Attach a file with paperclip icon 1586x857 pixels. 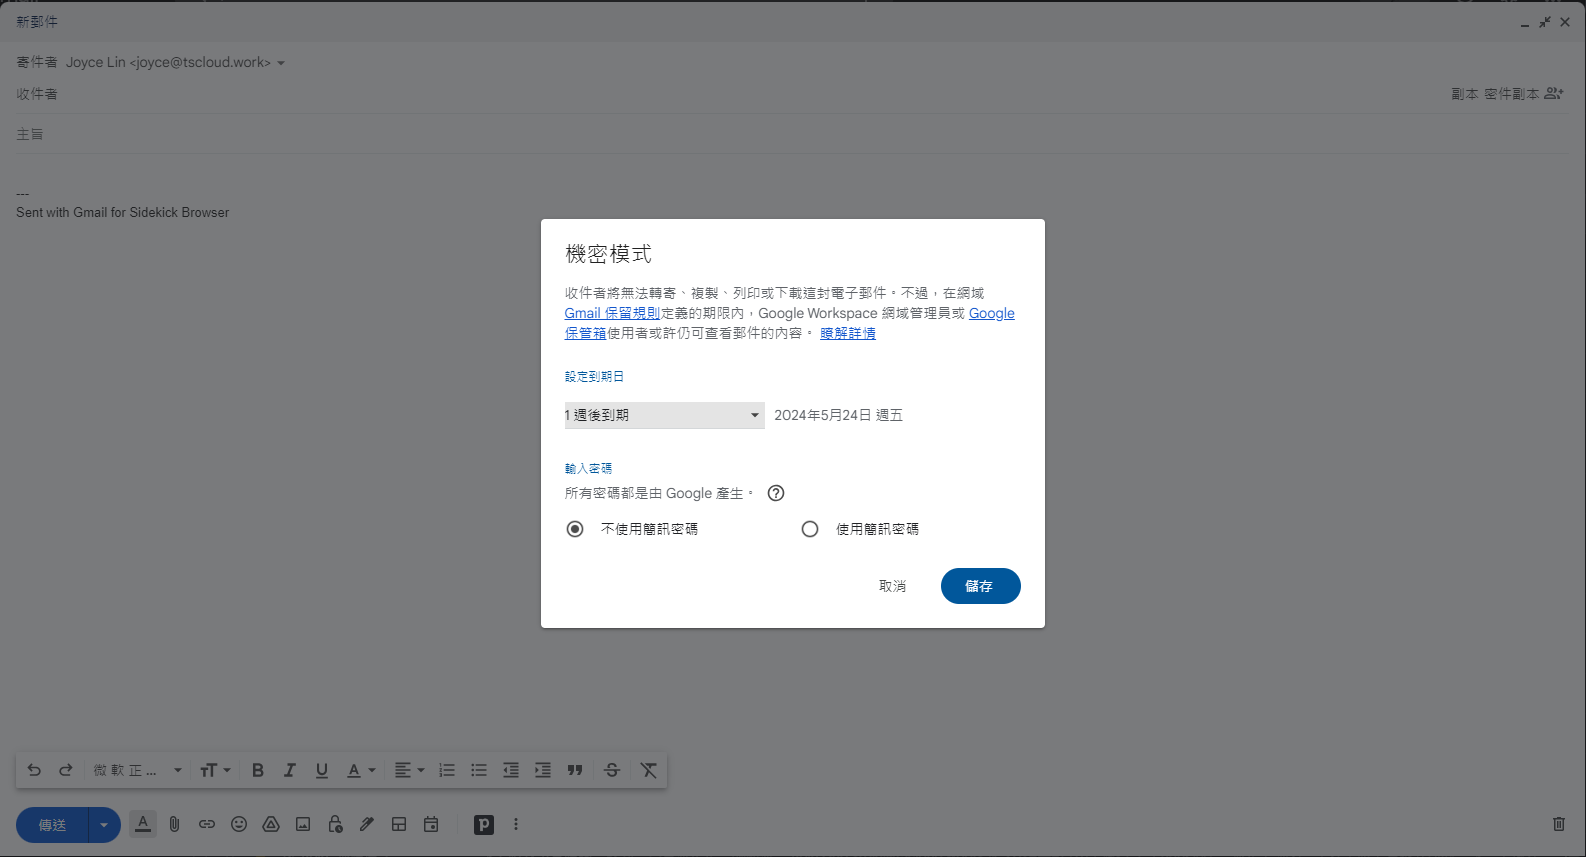click(175, 824)
